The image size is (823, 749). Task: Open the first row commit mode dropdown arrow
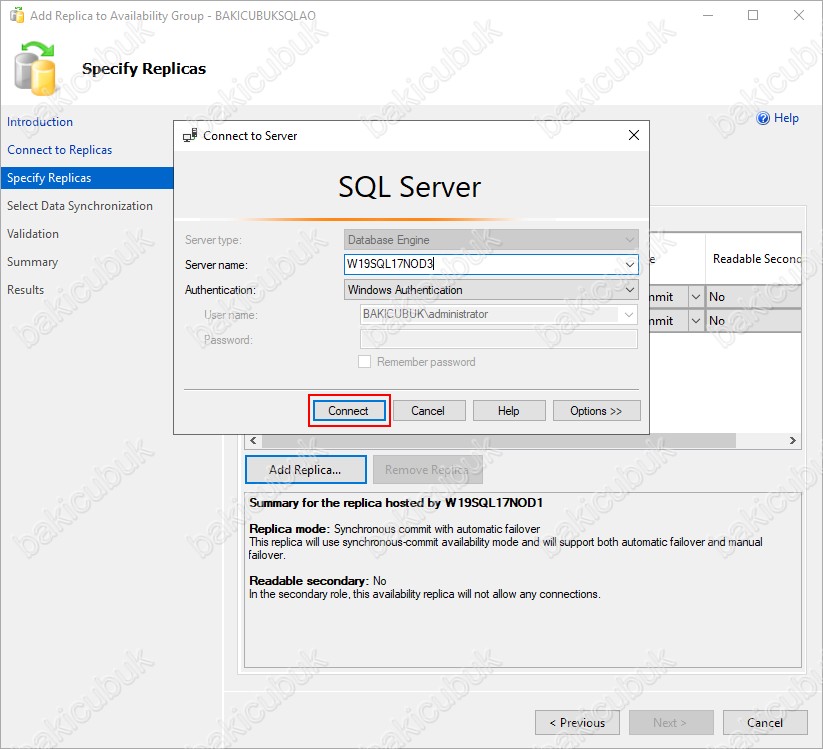[x=695, y=297]
